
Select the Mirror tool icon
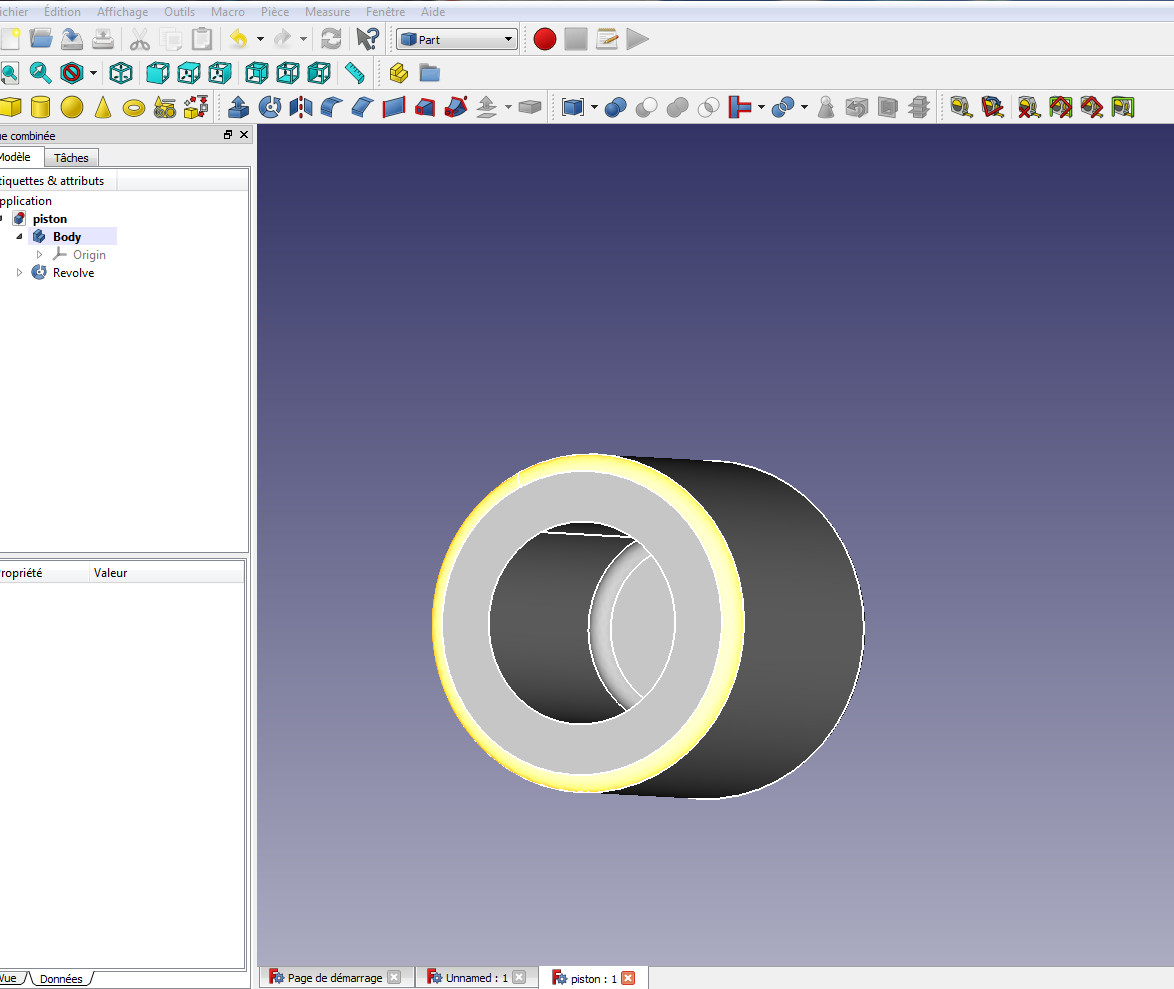pyautogui.click(x=300, y=107)
